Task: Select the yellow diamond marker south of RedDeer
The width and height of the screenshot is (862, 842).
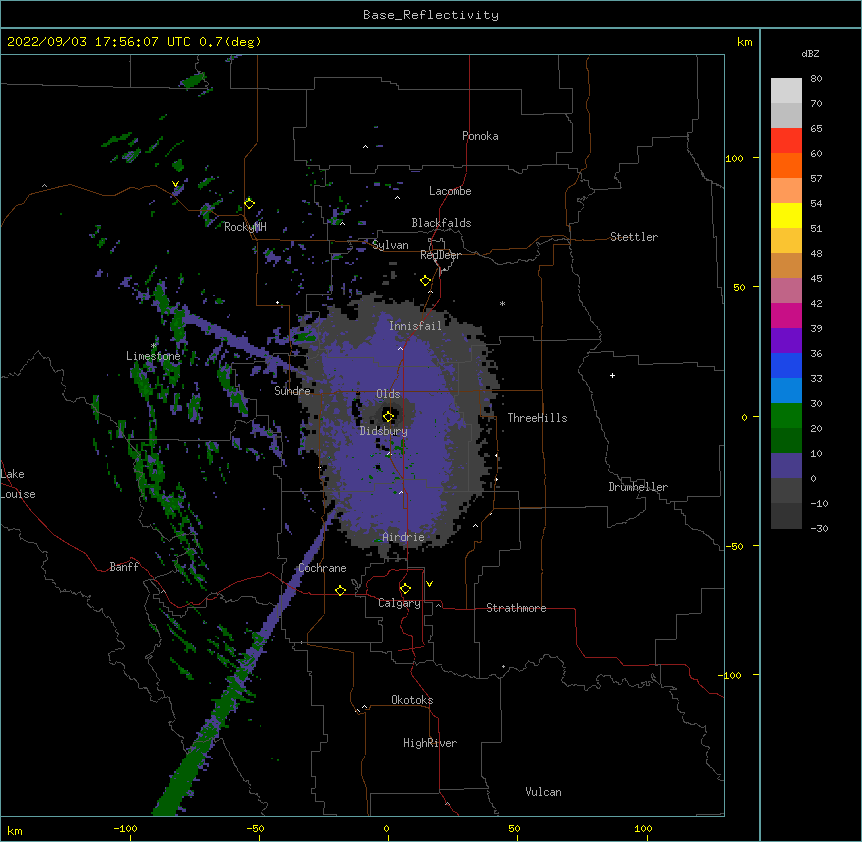Action: point(426,281)
